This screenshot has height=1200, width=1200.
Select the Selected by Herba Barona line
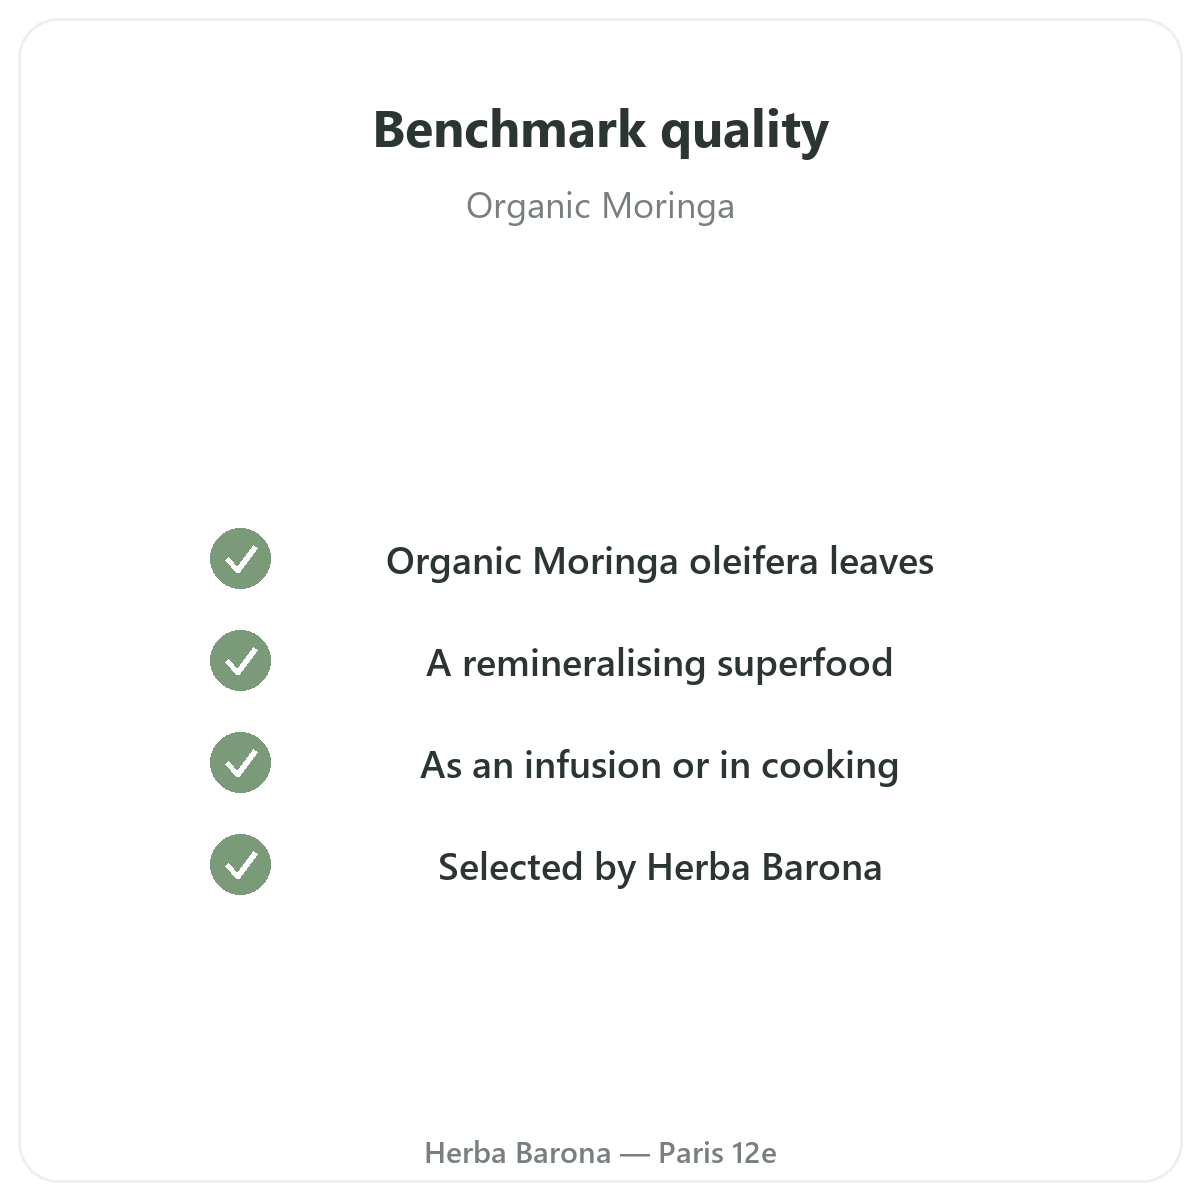pyautogui.click(x=660, y=868)
